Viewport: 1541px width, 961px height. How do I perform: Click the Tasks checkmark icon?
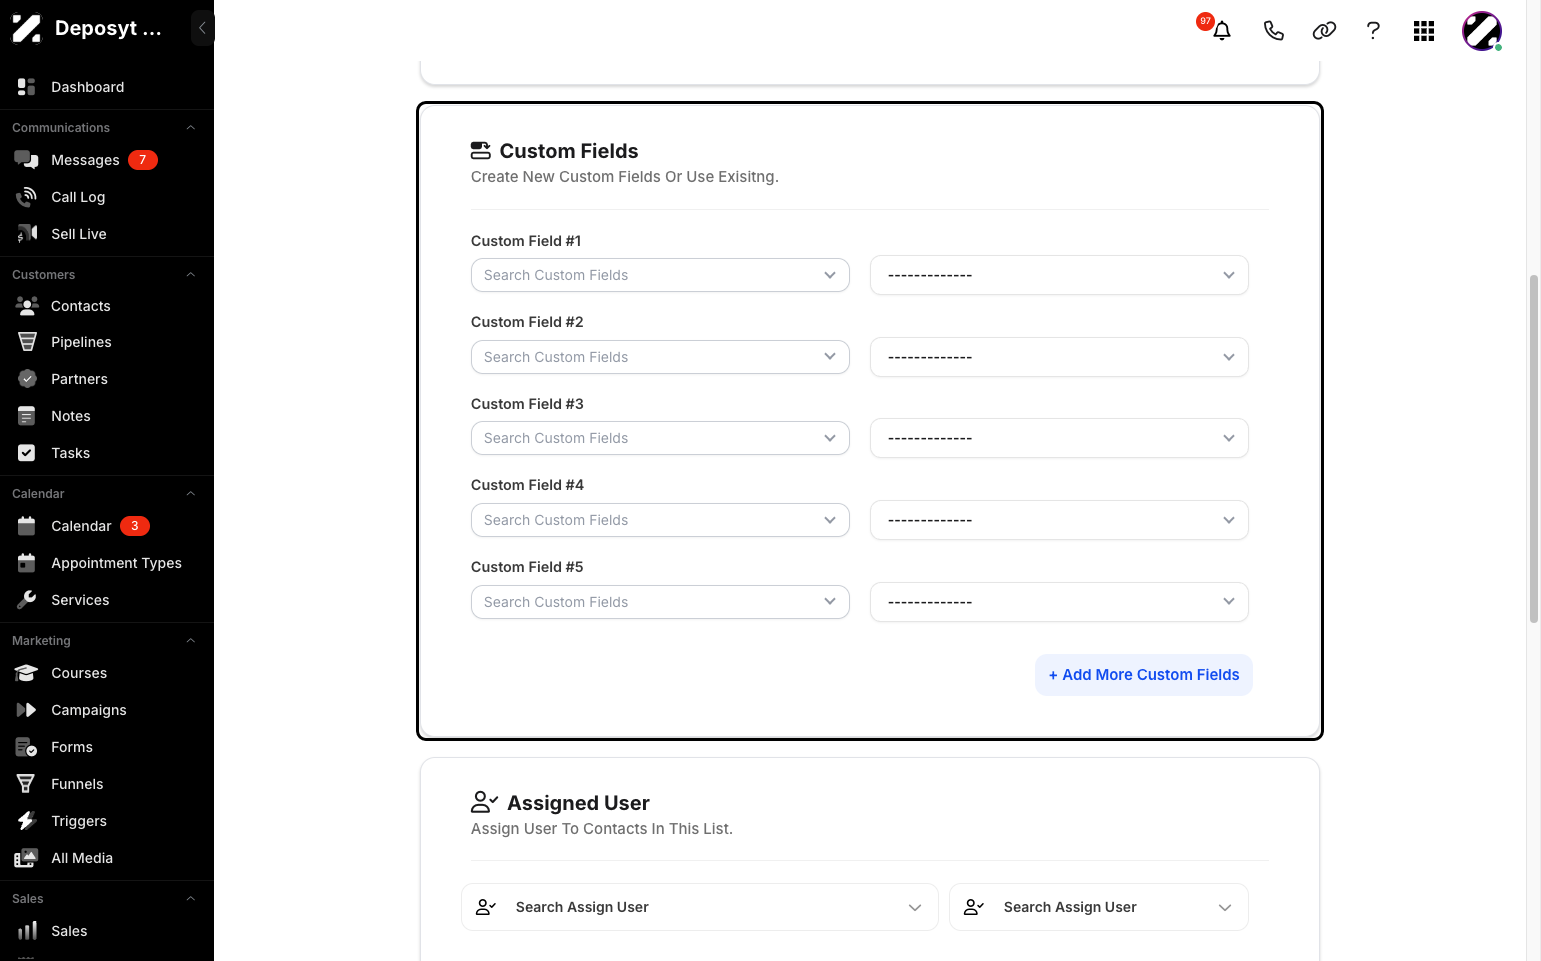[x=27, y=453]
